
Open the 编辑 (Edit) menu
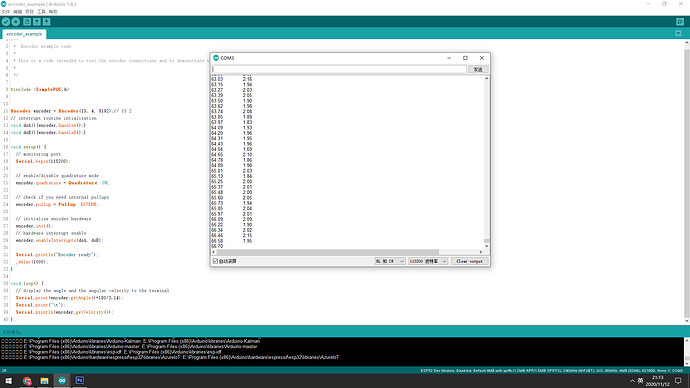[17, 11]
